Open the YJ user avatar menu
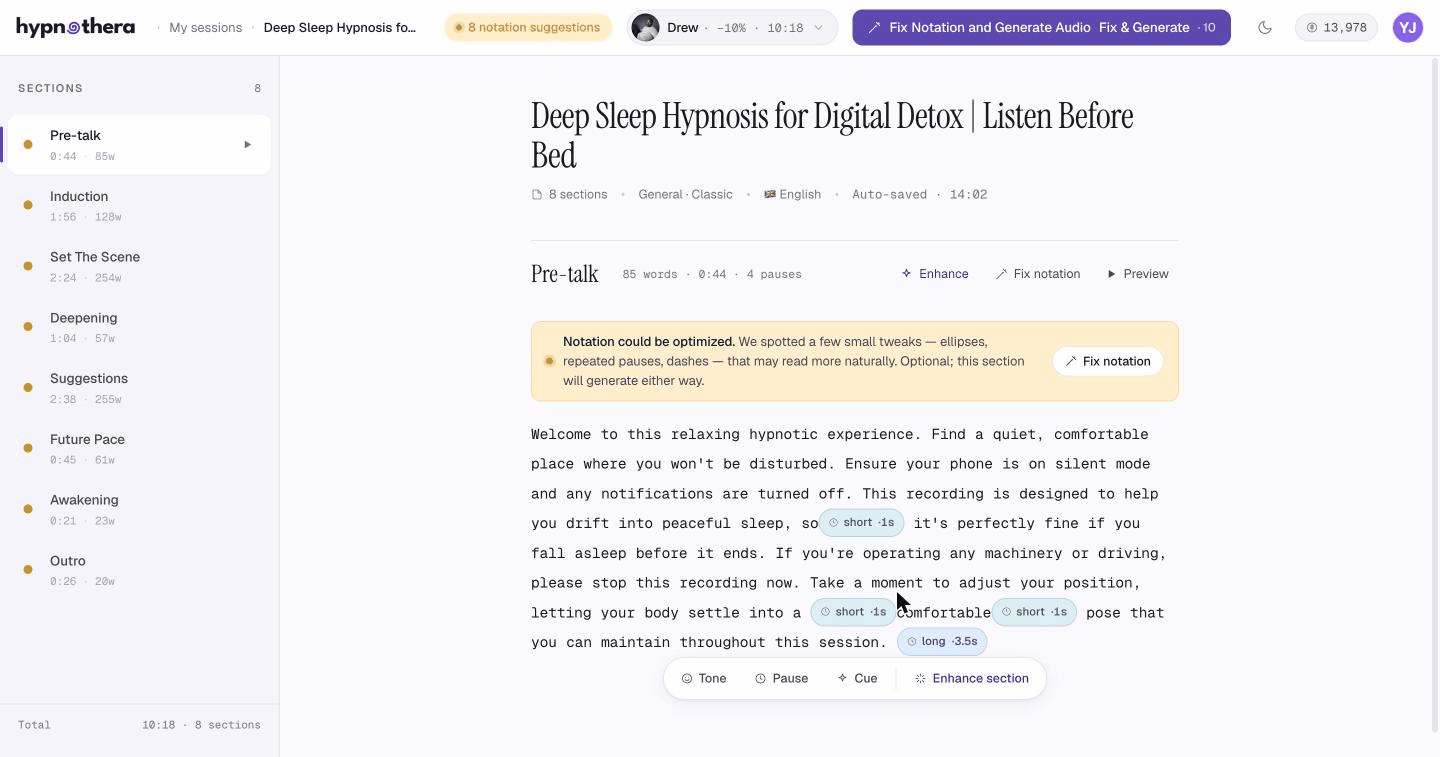This screenshot has width=1440, height=757. pos(1408,28)
